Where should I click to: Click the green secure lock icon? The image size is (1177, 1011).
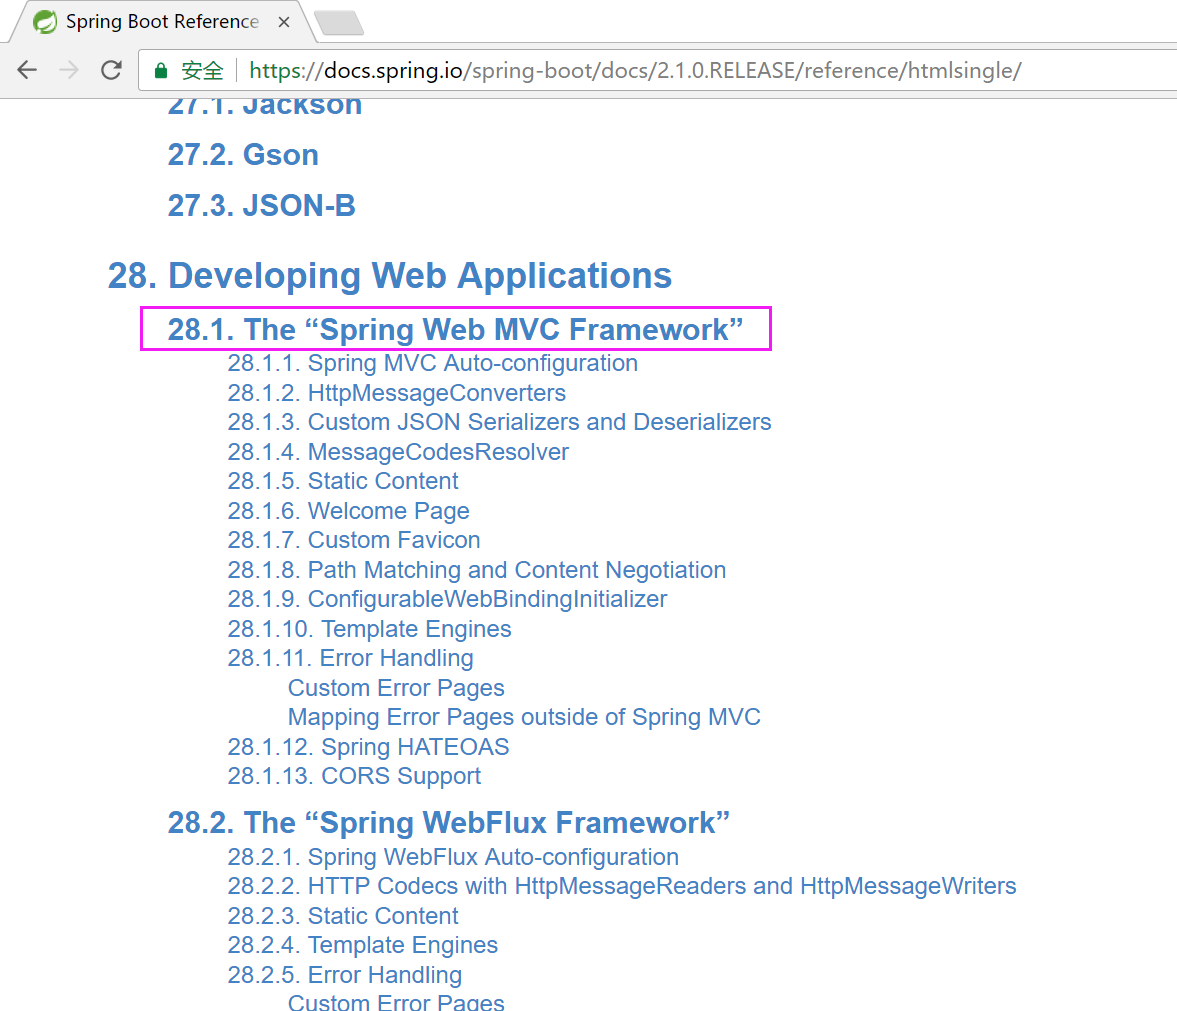pos(161,71)
